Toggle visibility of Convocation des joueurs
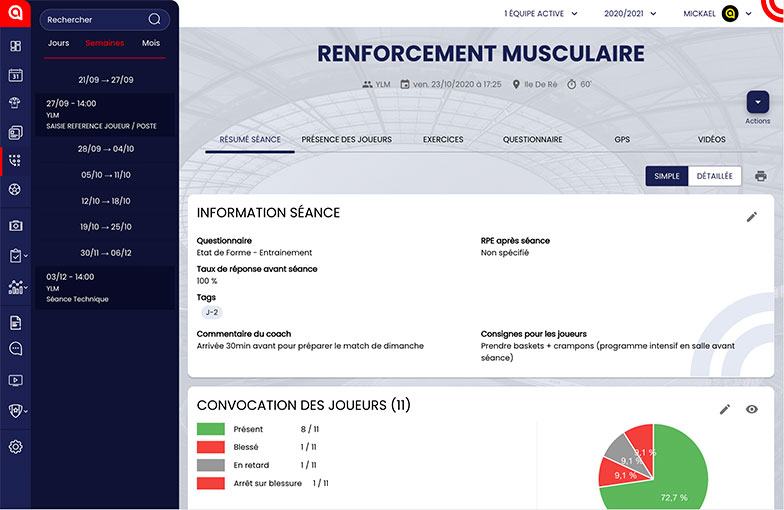Viewport: 784px width, 510px height. coord(752,409)
